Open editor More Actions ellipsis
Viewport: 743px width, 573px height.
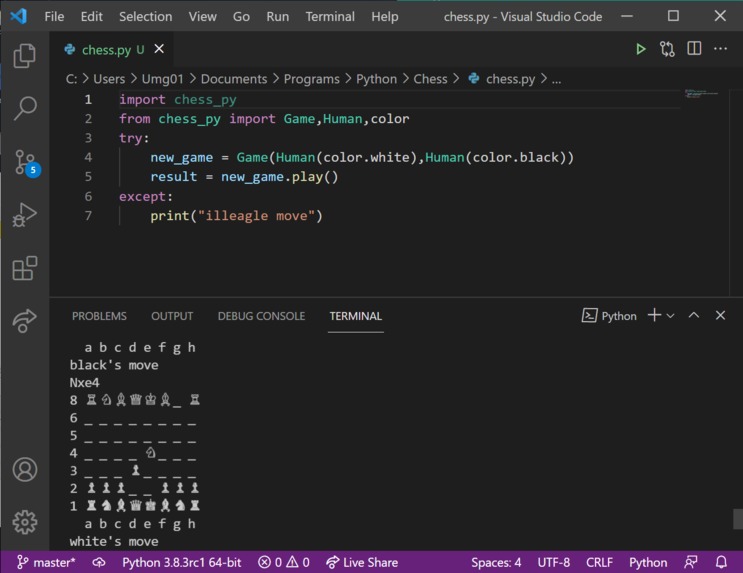(720, 49)
